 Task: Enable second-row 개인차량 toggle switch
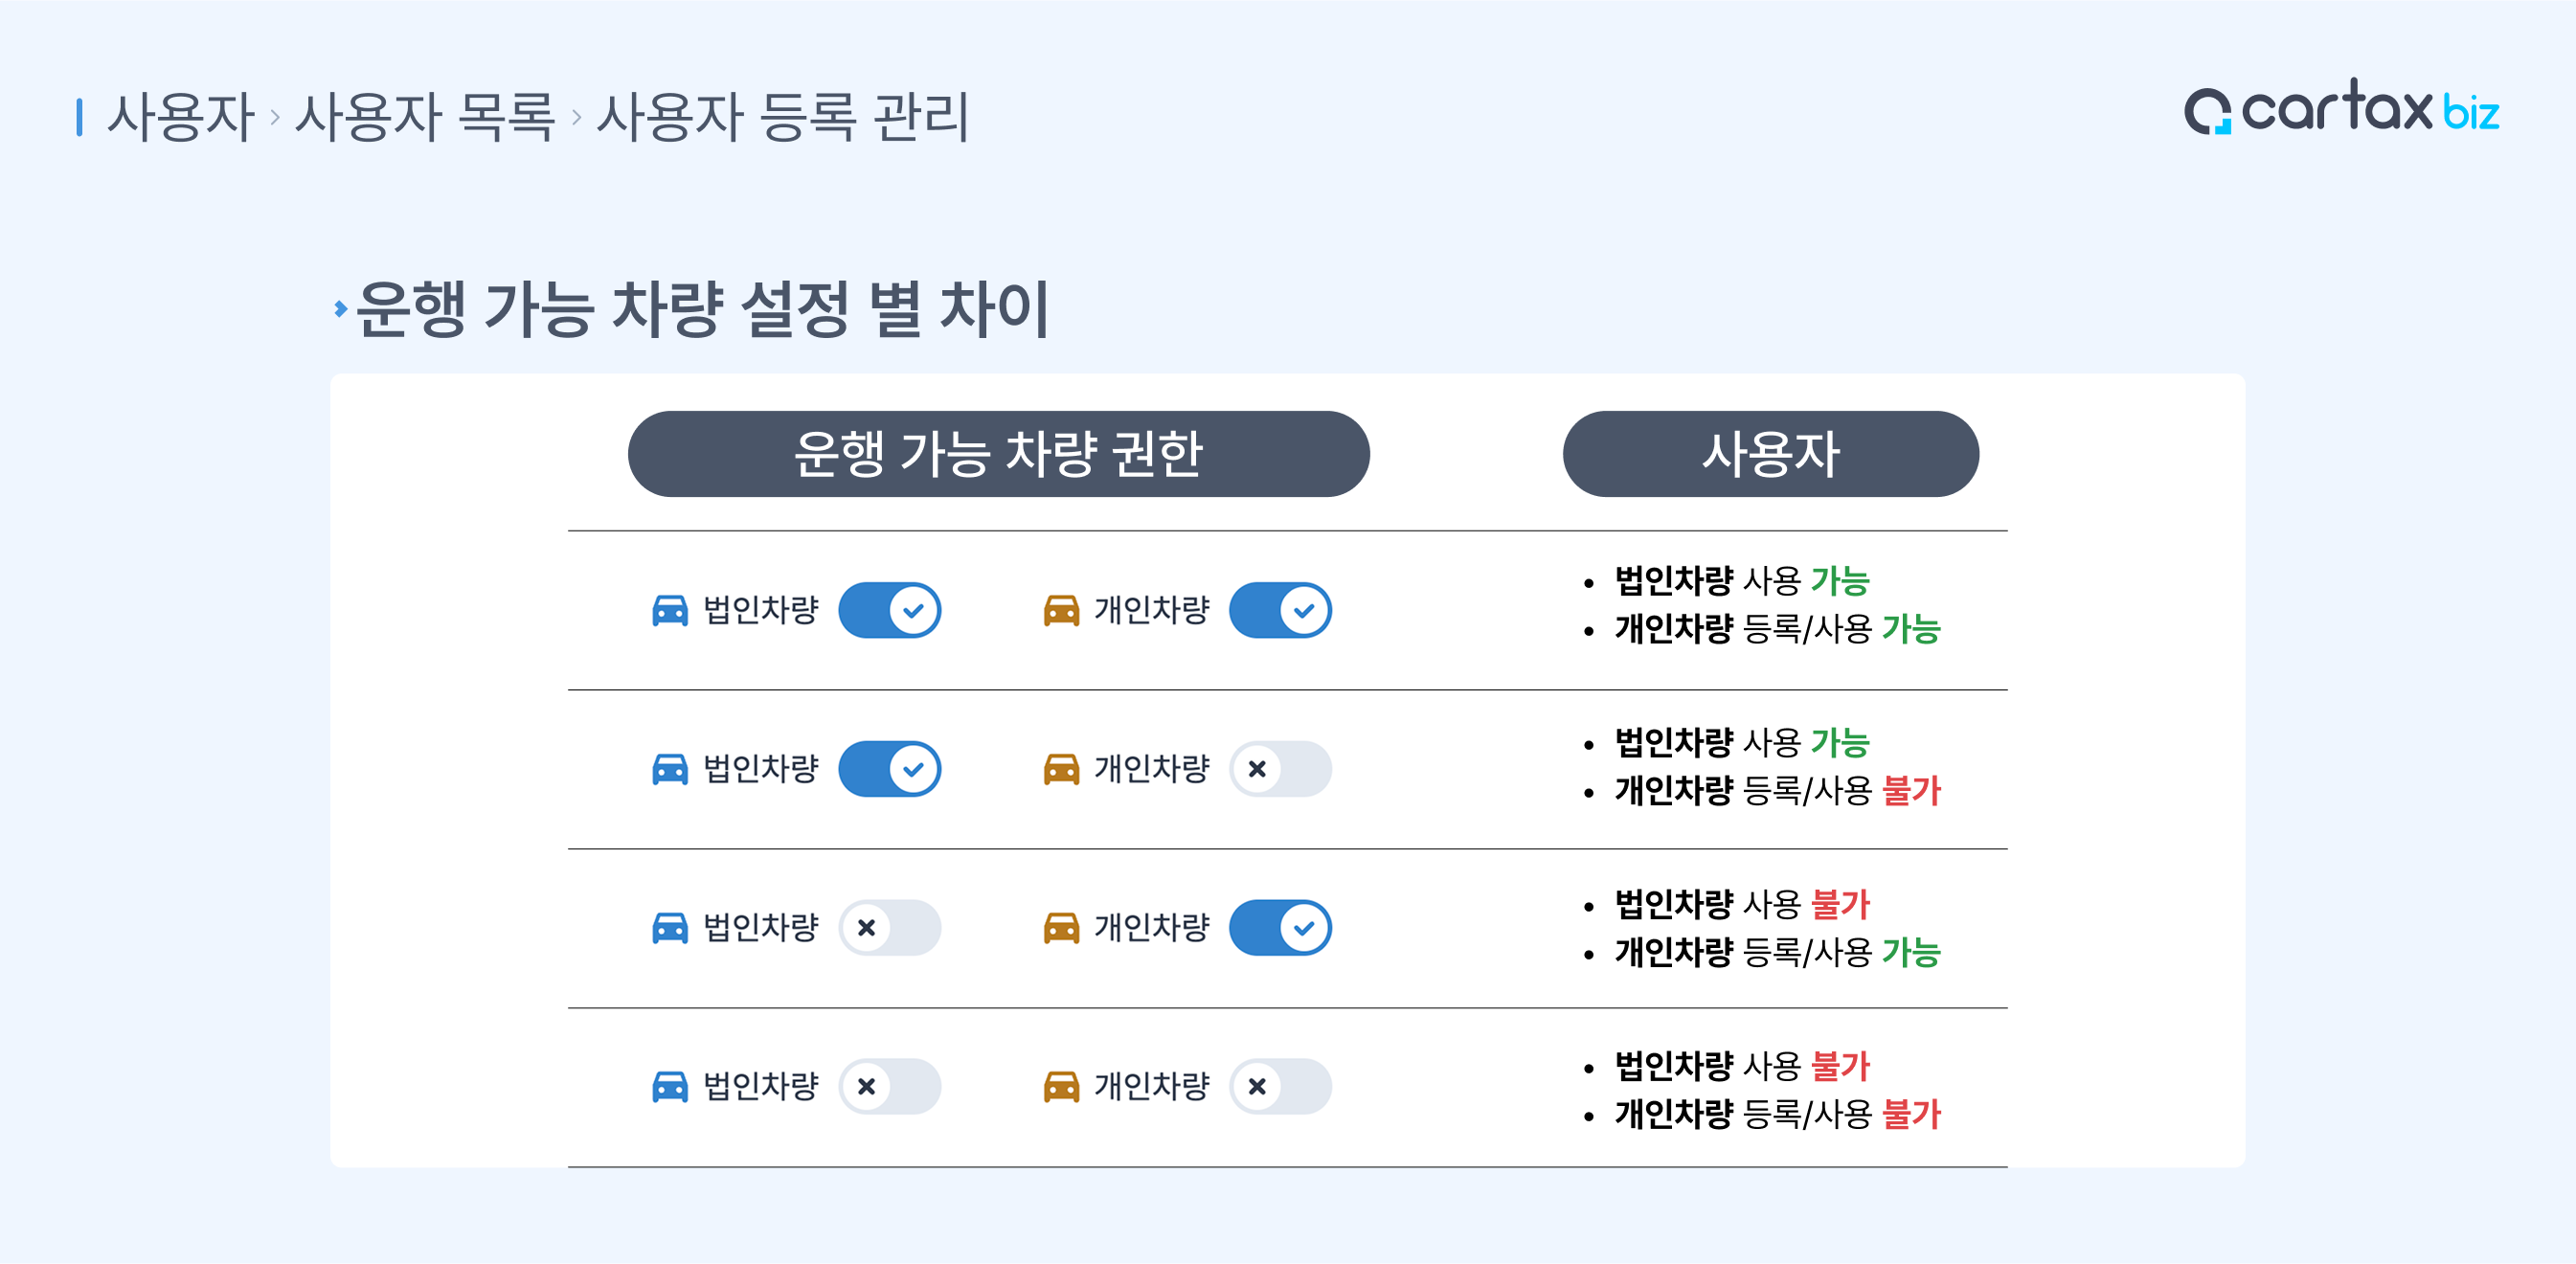pyautogui.click(x=1280, y=769)
